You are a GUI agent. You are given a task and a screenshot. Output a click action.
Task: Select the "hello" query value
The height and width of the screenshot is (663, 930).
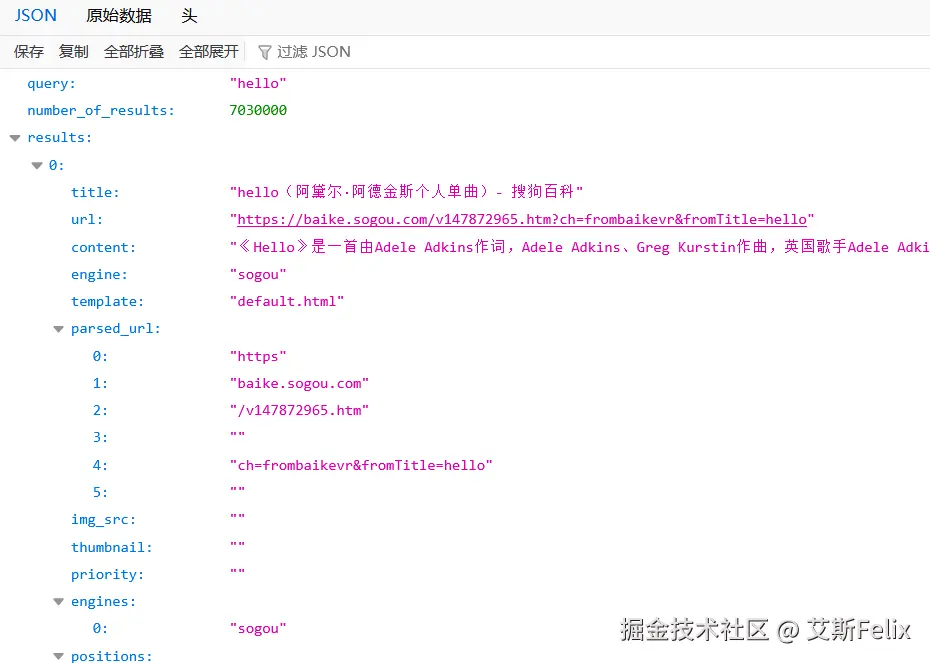[258, 84]
